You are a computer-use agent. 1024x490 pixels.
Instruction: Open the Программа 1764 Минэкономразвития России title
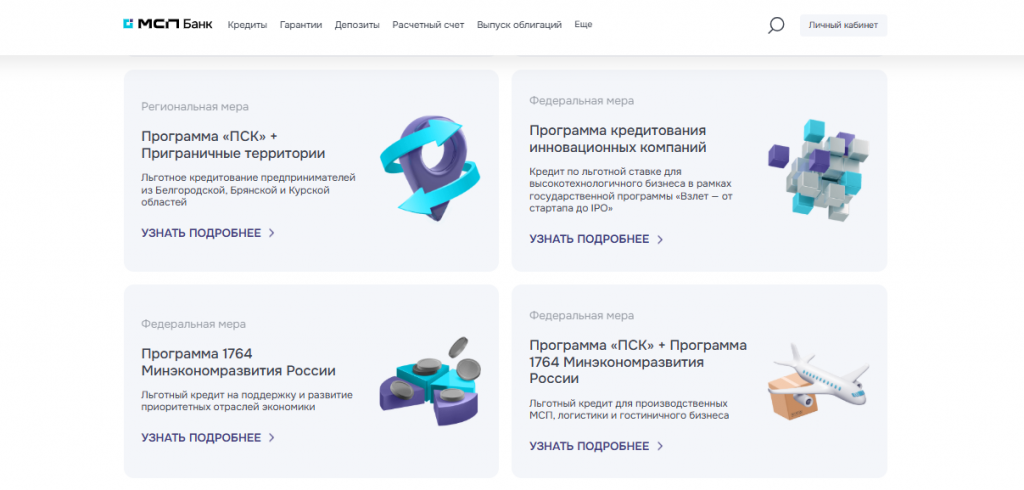[238, 362]
